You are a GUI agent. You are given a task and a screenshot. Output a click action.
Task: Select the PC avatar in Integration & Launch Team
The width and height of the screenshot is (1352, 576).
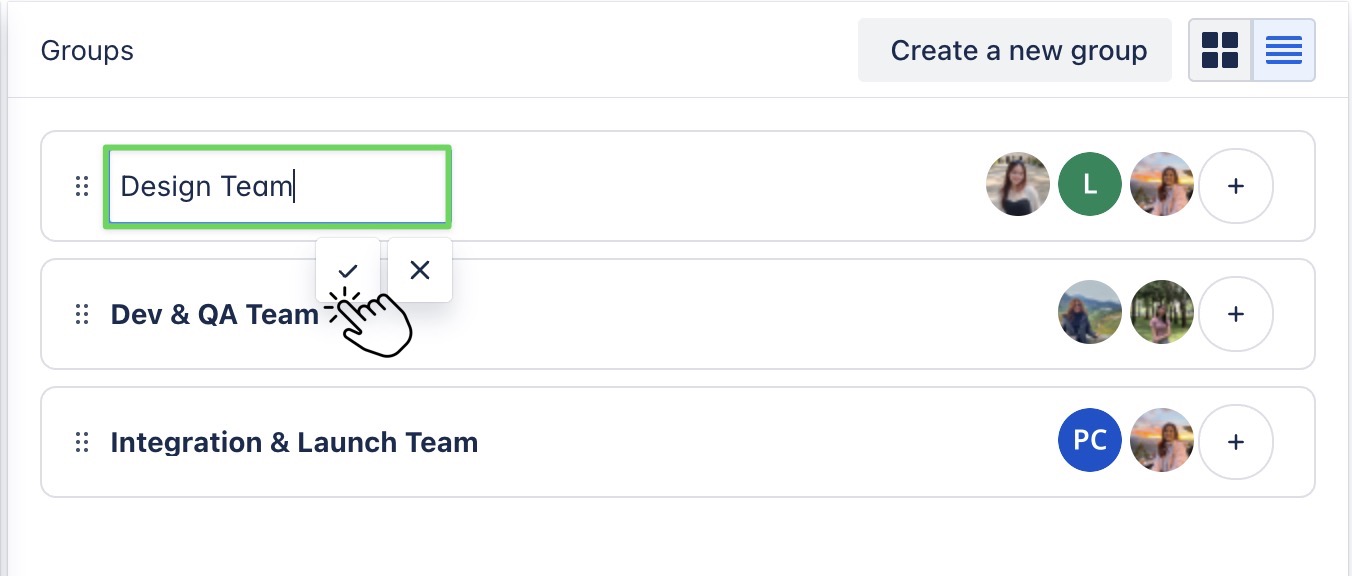[1090, 440]
